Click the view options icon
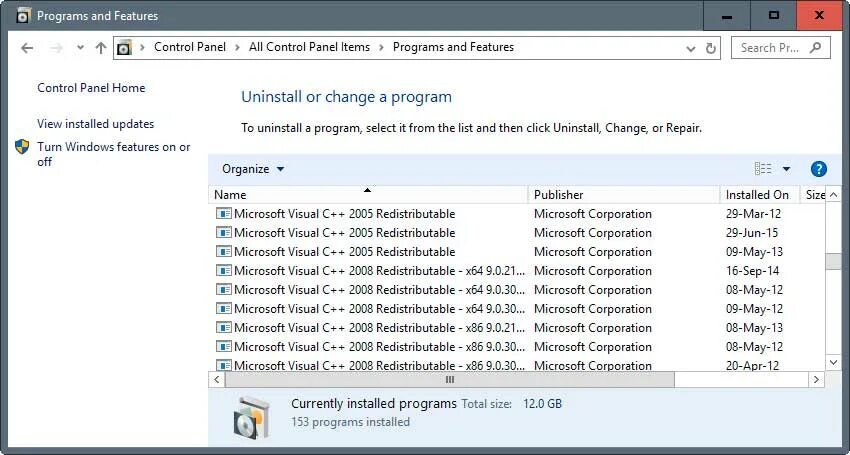Viewport: 850px width, 455px height. [x=763, y=169]
